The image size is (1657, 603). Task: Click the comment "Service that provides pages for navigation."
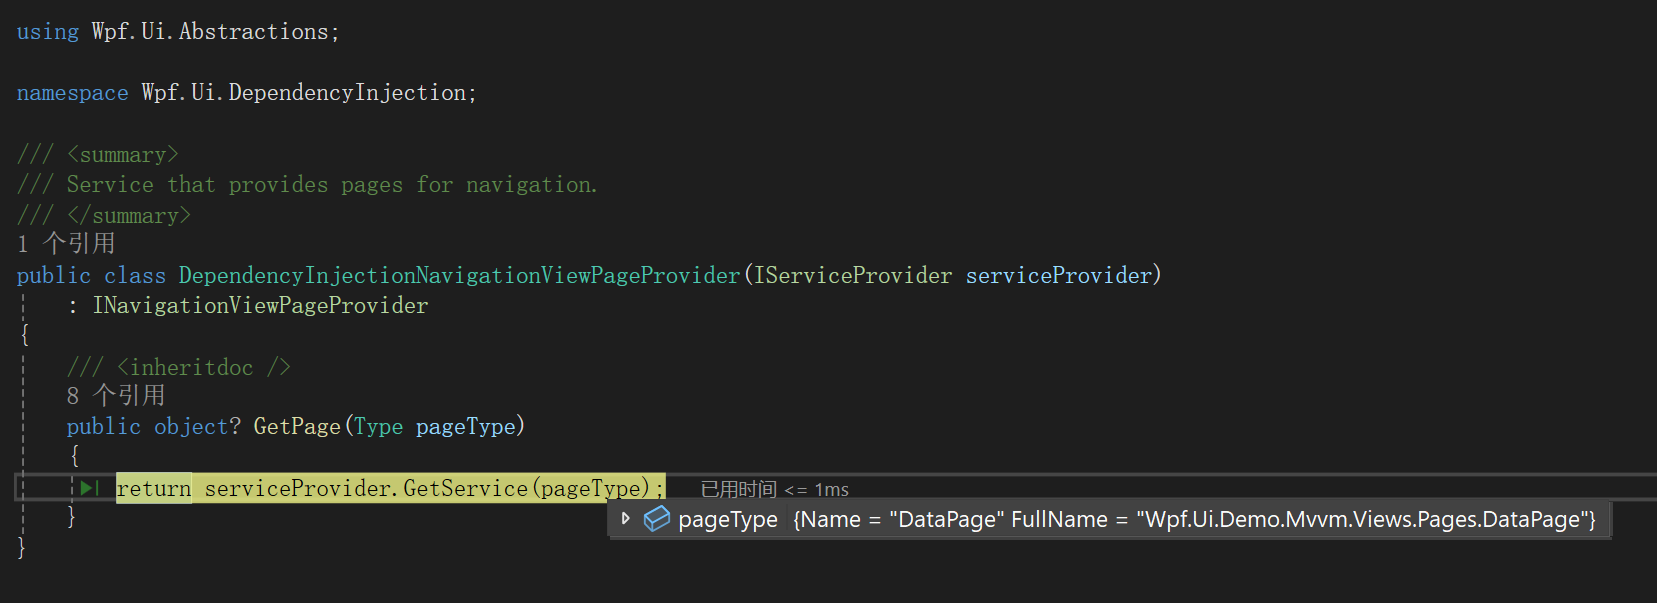[332, 185]
